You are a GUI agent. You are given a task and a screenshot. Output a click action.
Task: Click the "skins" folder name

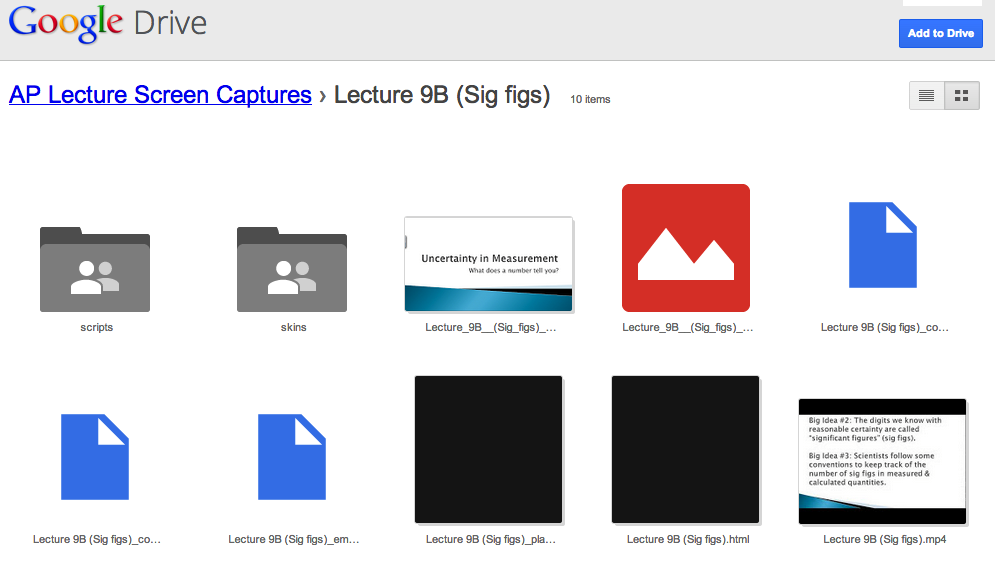point(293,327)
